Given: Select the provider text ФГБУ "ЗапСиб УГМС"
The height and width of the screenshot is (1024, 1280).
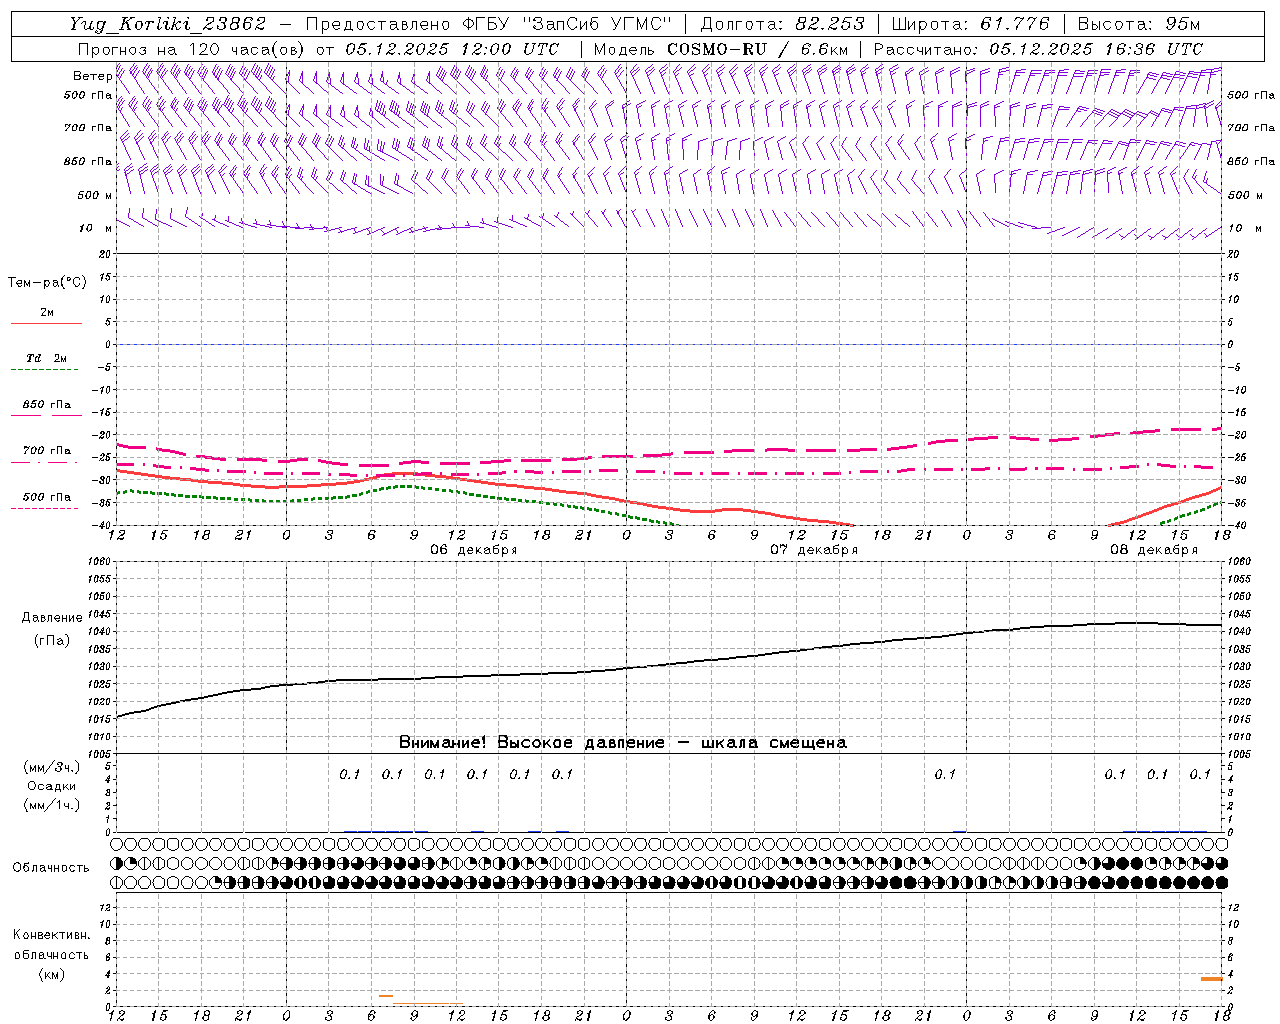Looking at the screenshot, I should coord(568,24).
